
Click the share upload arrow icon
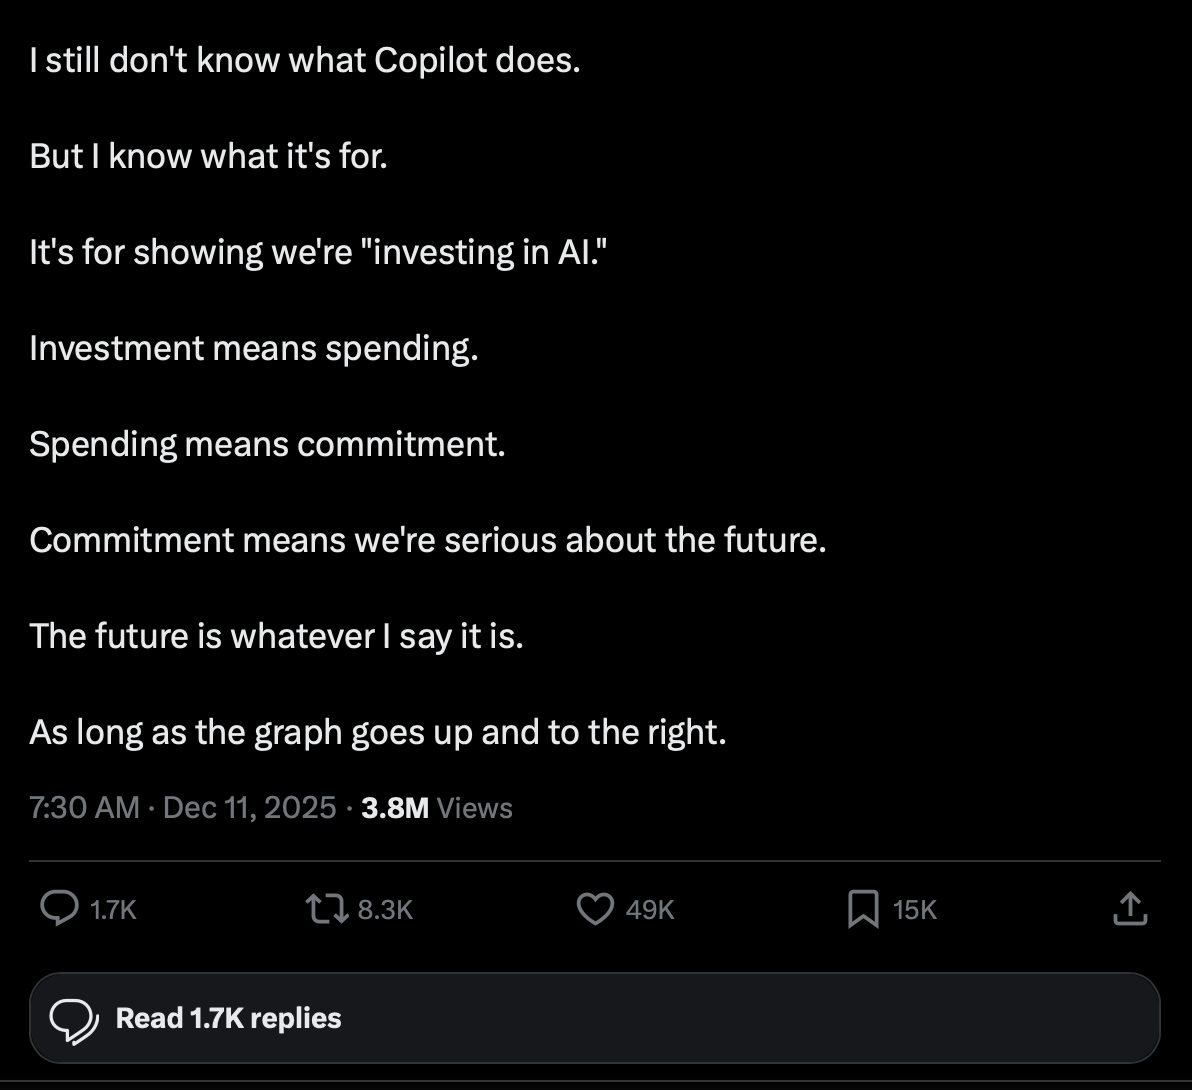click(1128, 909)
